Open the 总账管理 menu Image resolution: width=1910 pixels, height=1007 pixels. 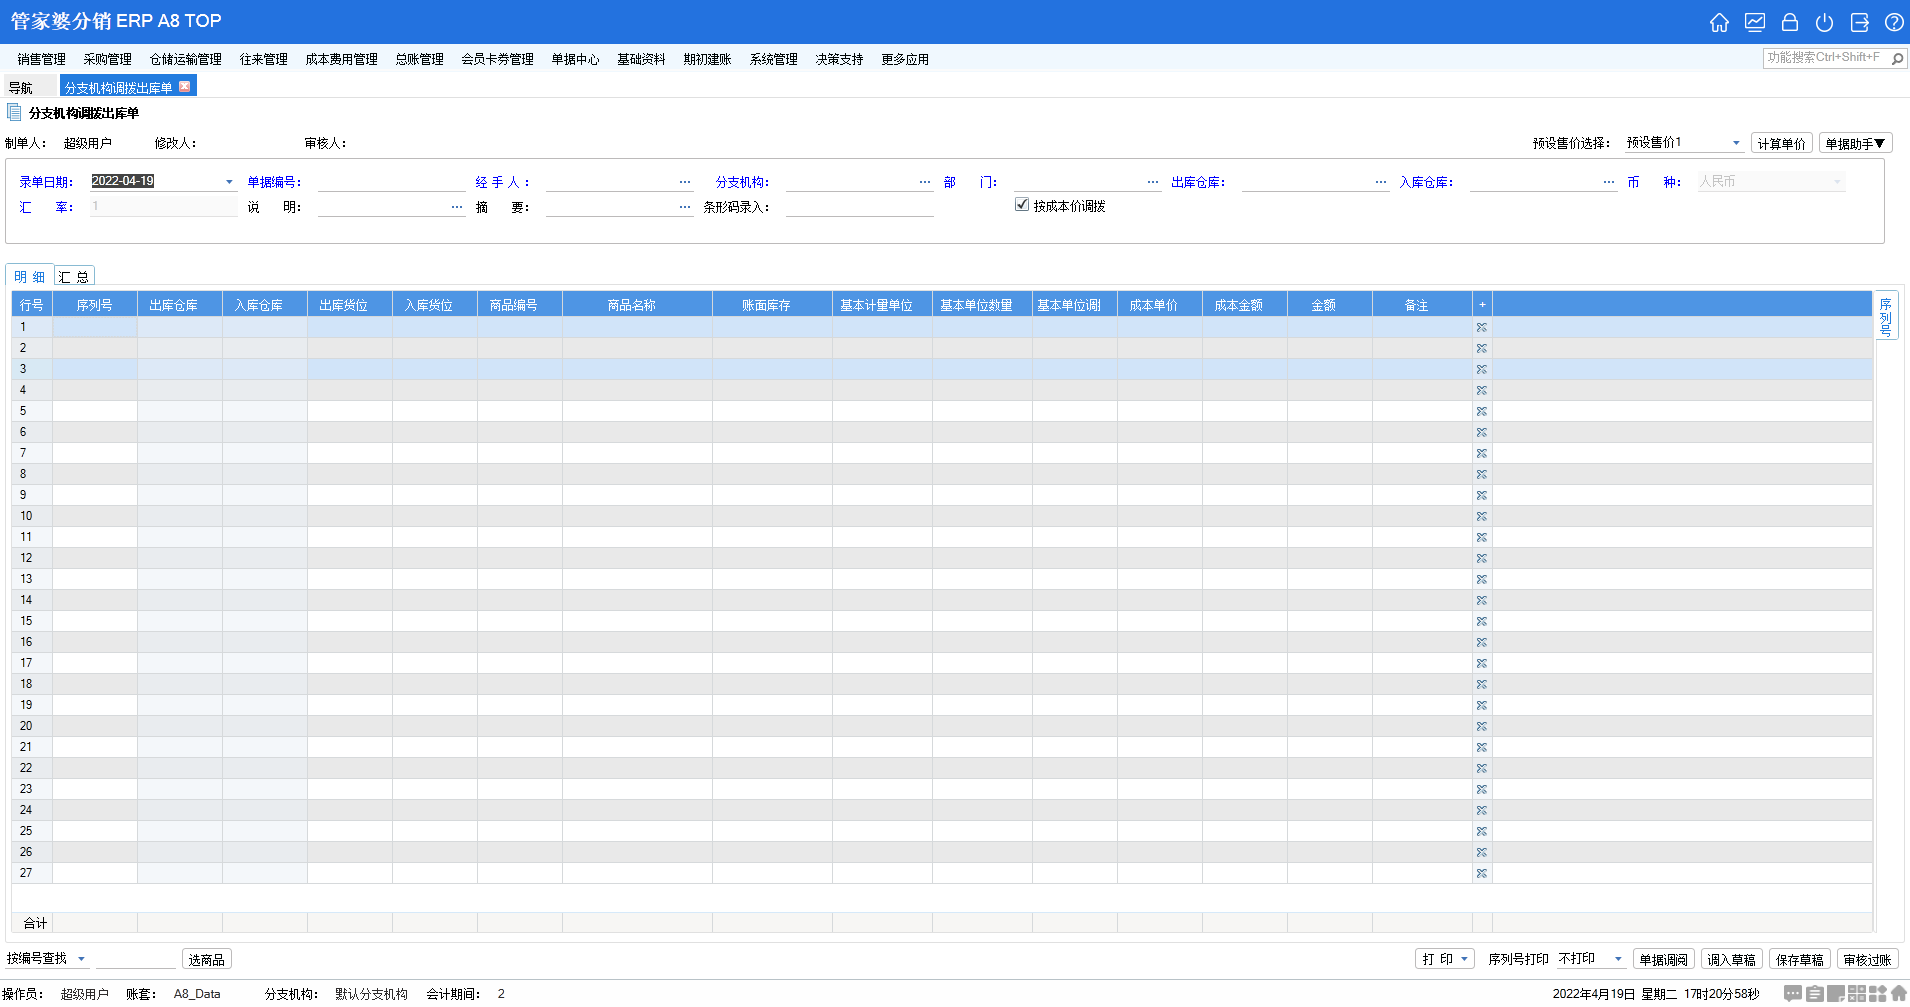(x=419, y=59)
